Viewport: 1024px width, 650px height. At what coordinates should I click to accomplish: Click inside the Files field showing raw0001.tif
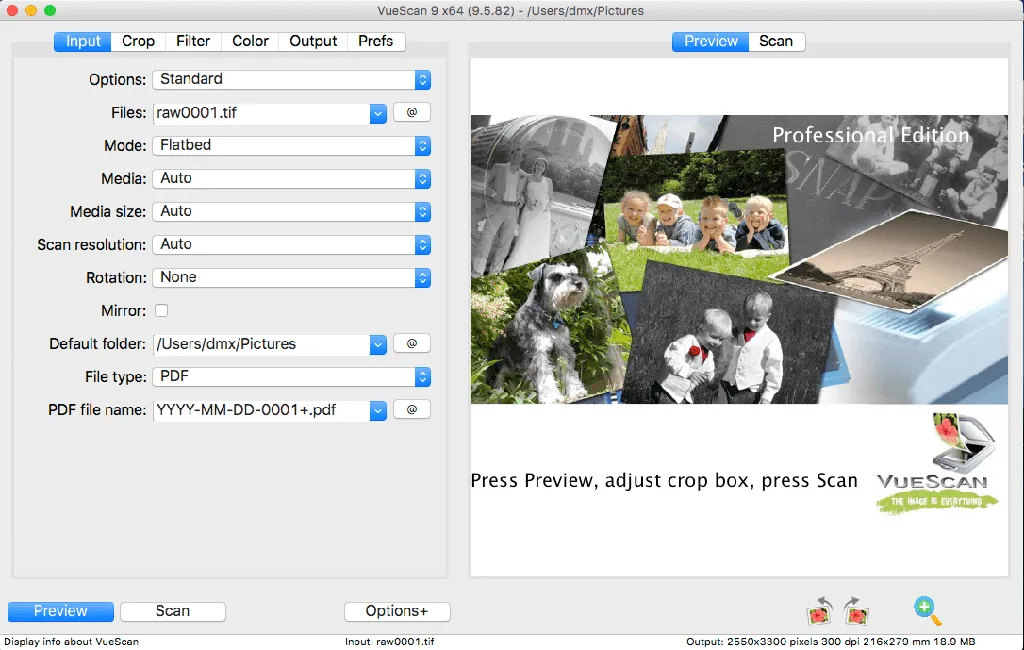pos(260,112)
